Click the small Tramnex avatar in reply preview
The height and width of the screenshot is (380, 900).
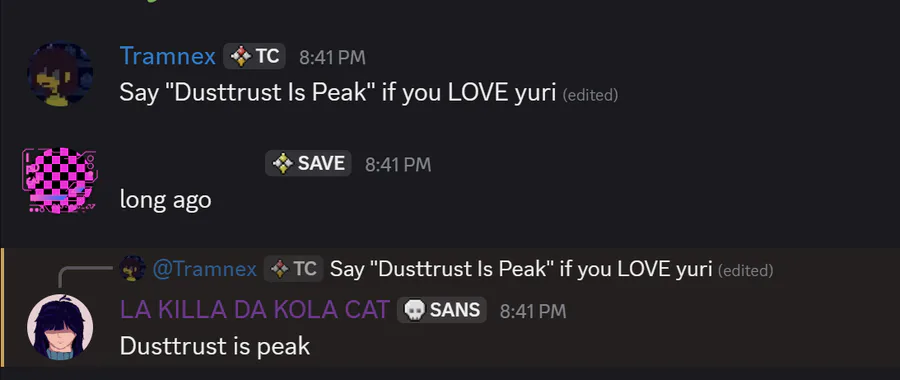tap(133, 269)
